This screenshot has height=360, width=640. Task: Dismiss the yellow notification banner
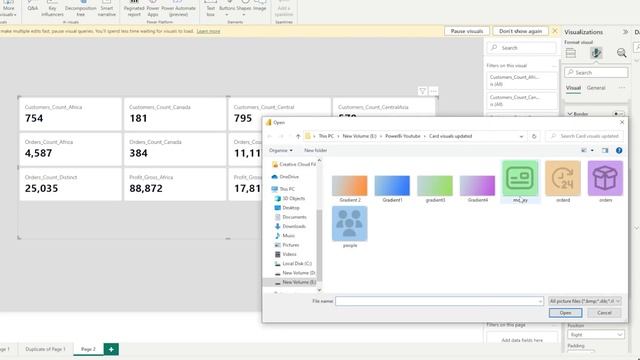pos(555,31)
